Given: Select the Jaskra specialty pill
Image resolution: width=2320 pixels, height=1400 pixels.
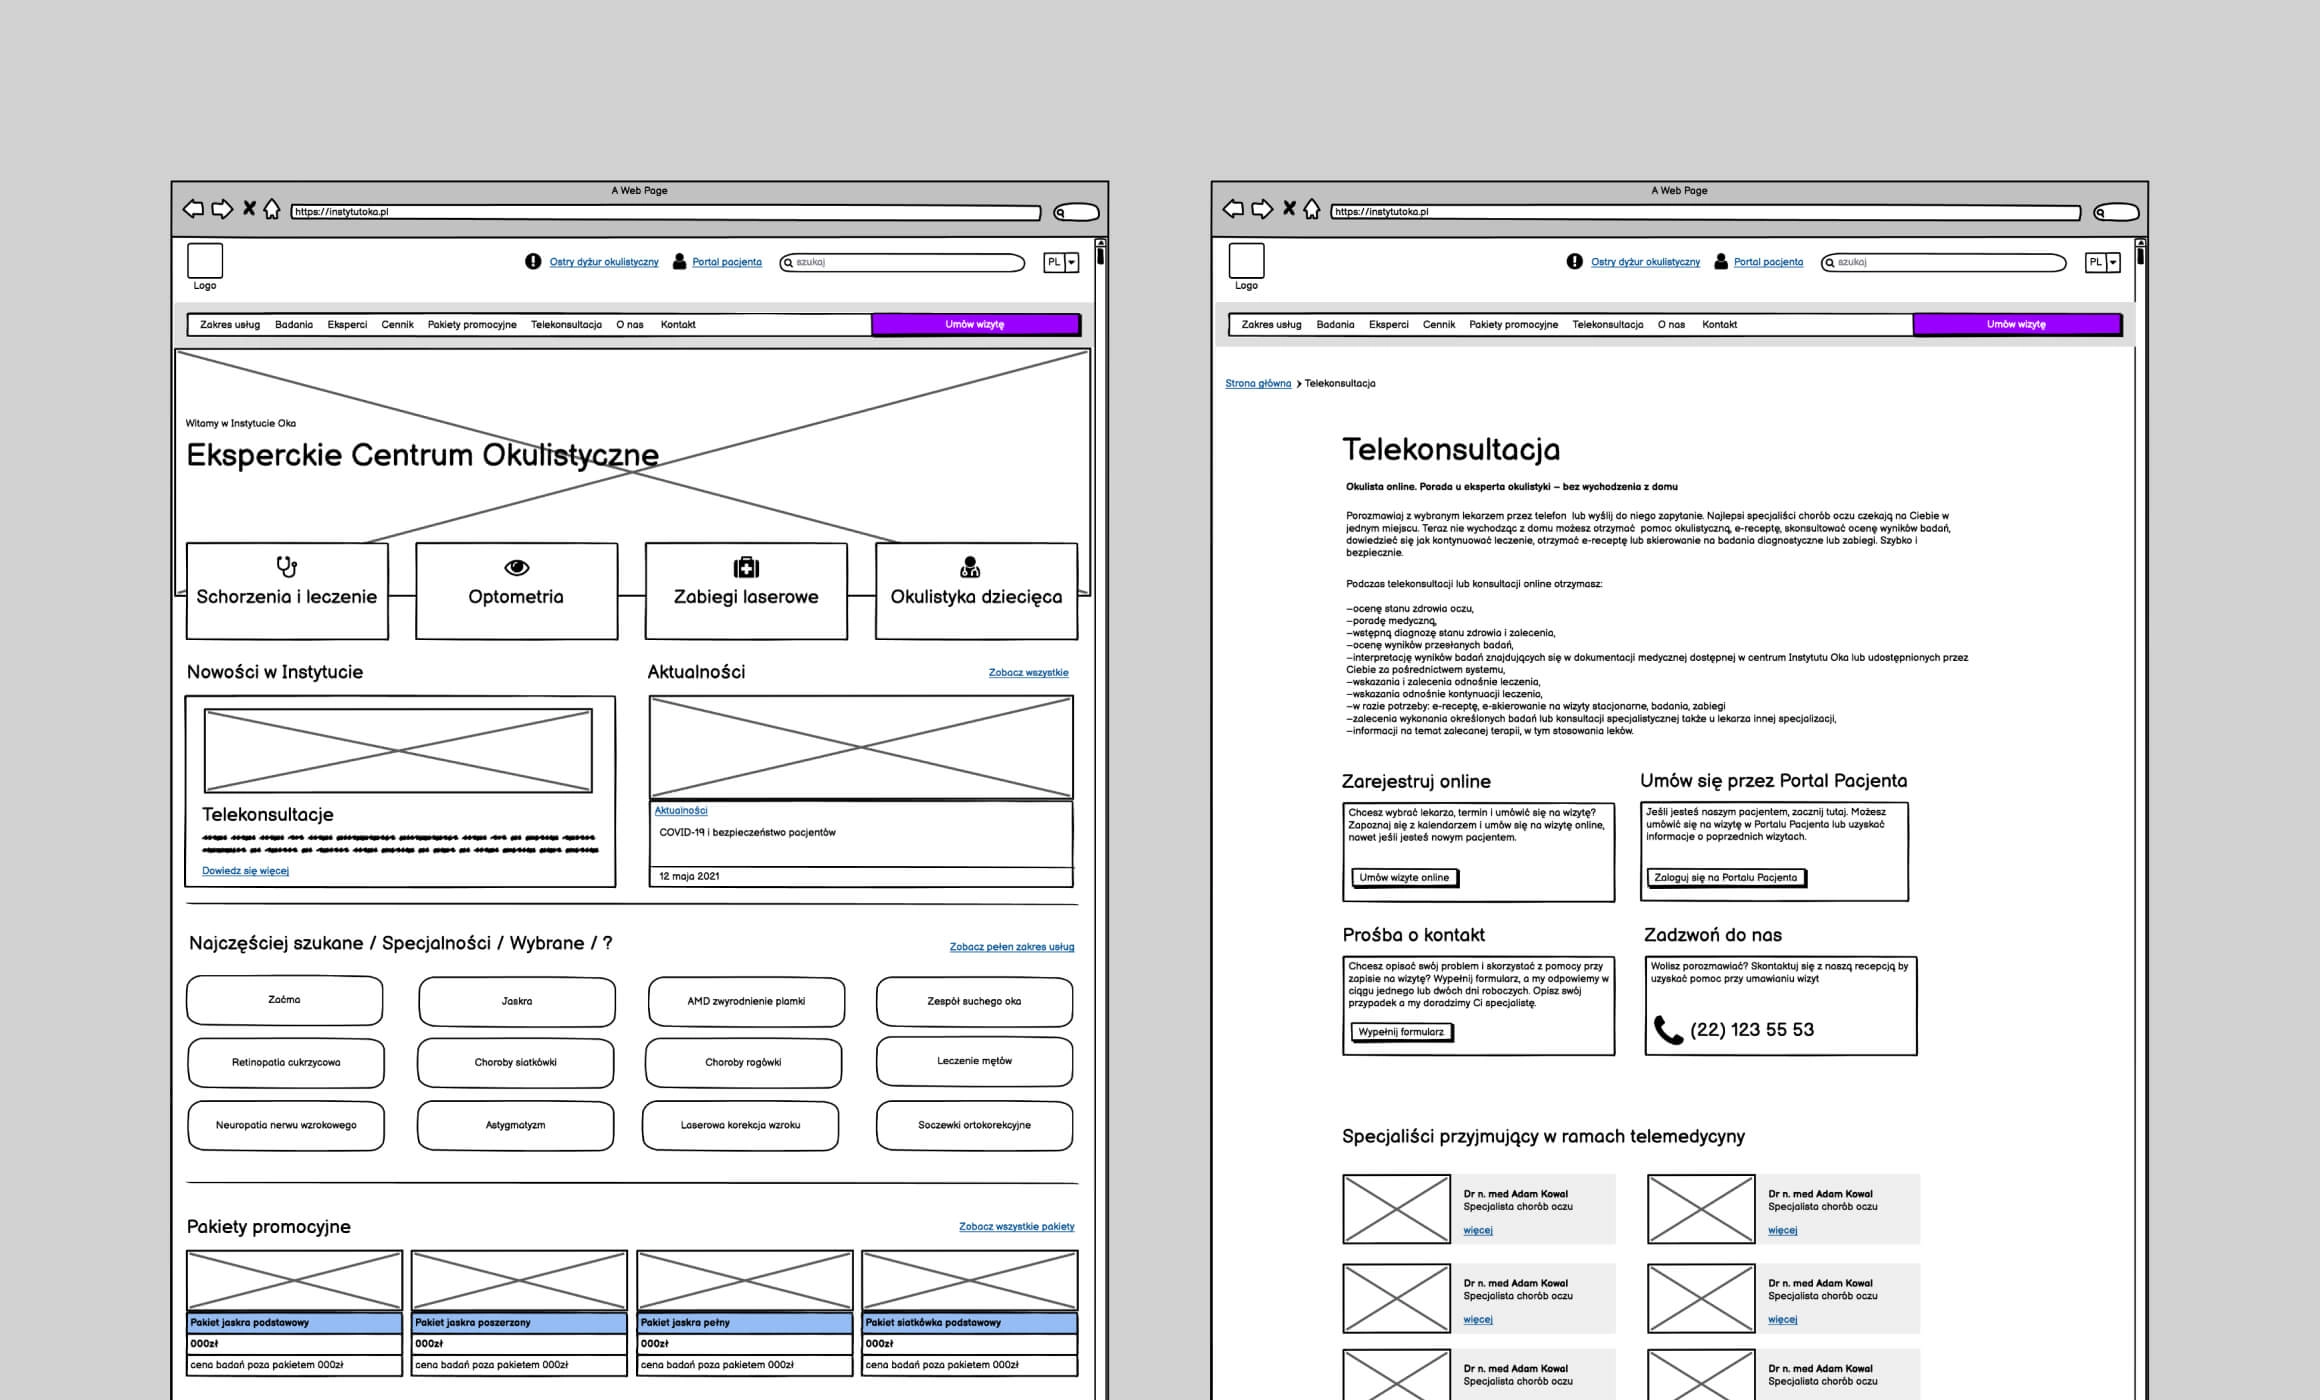Looking at the screenshot, I should (517, 1001).
